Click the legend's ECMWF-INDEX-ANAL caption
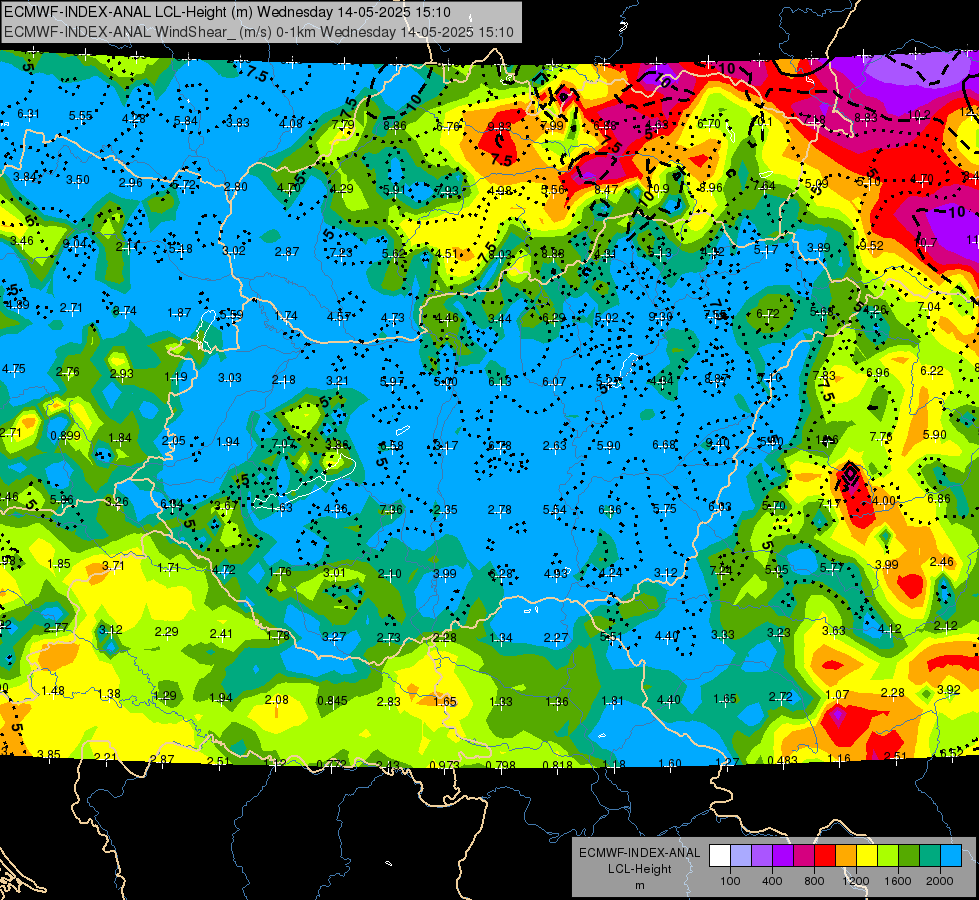The width and height of the screenshot is (979, 900). [639, 853]
